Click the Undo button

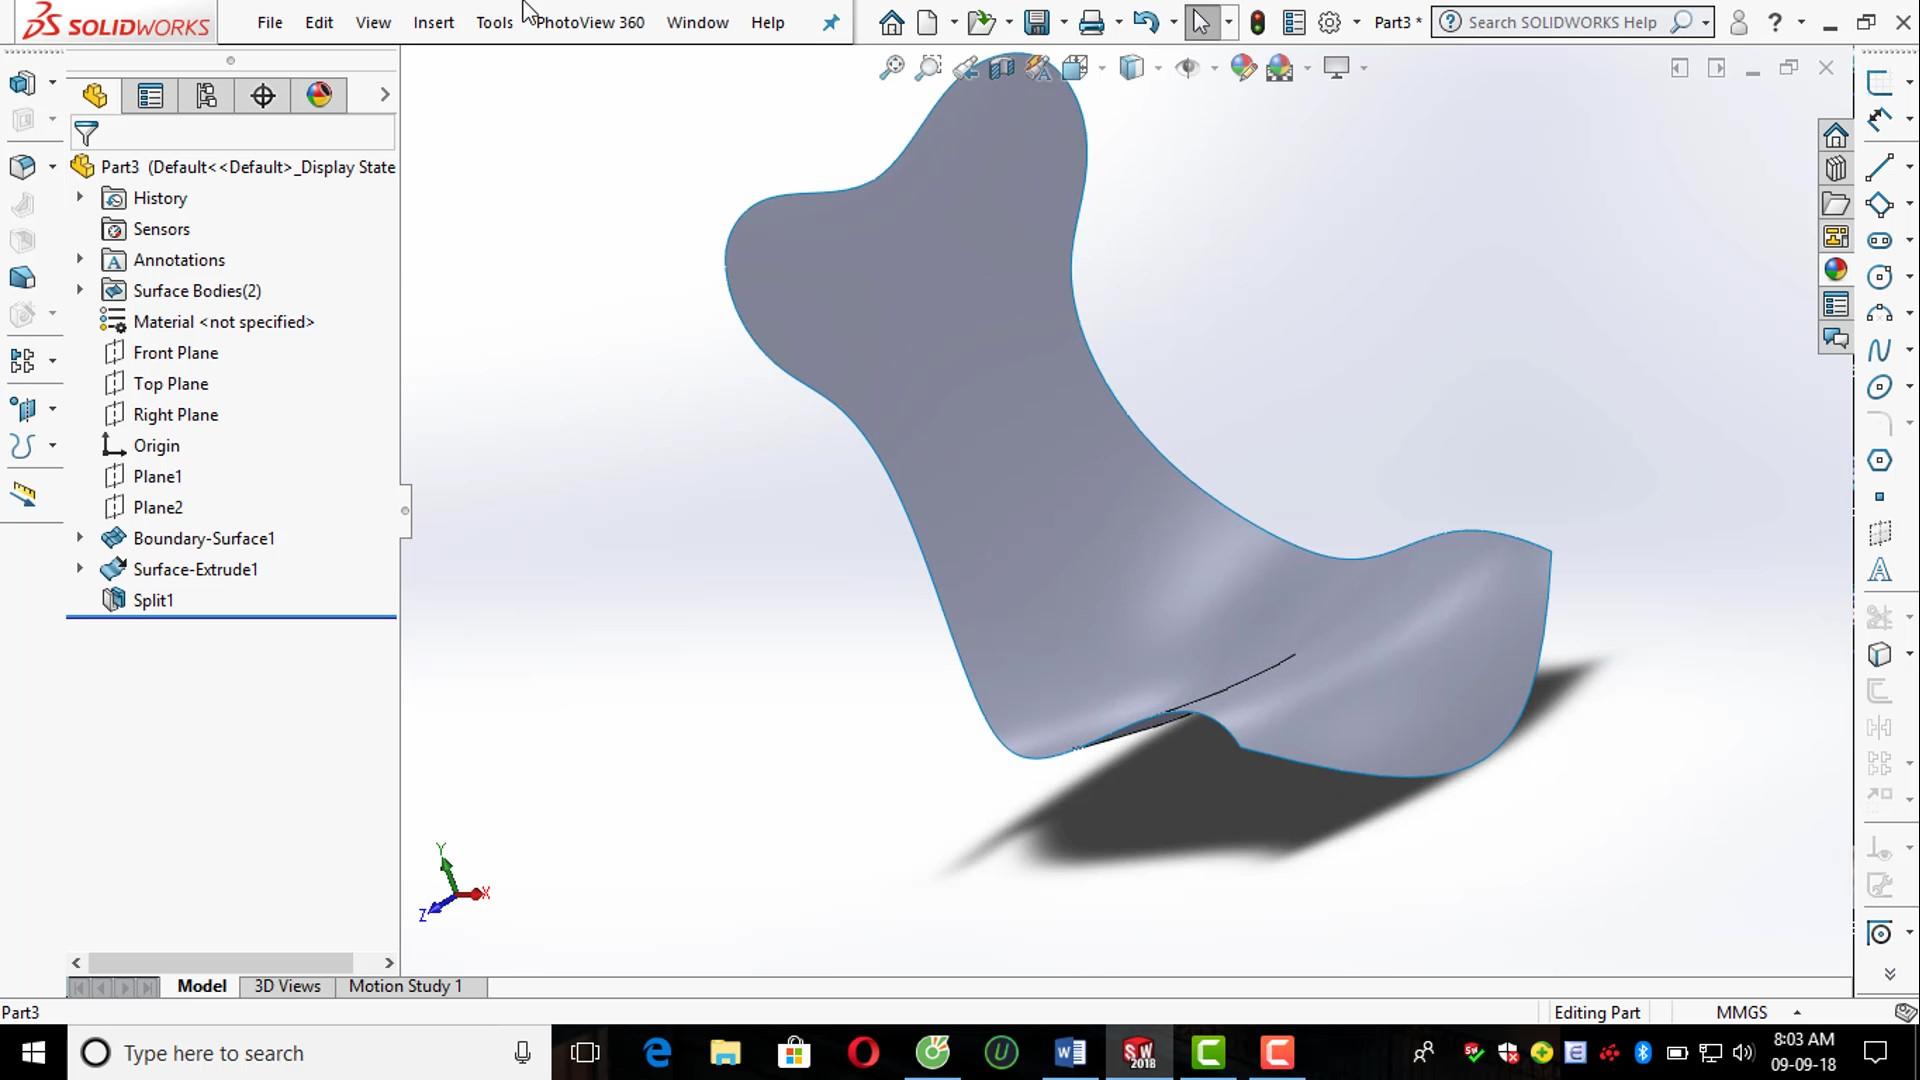coord(1145,21)
